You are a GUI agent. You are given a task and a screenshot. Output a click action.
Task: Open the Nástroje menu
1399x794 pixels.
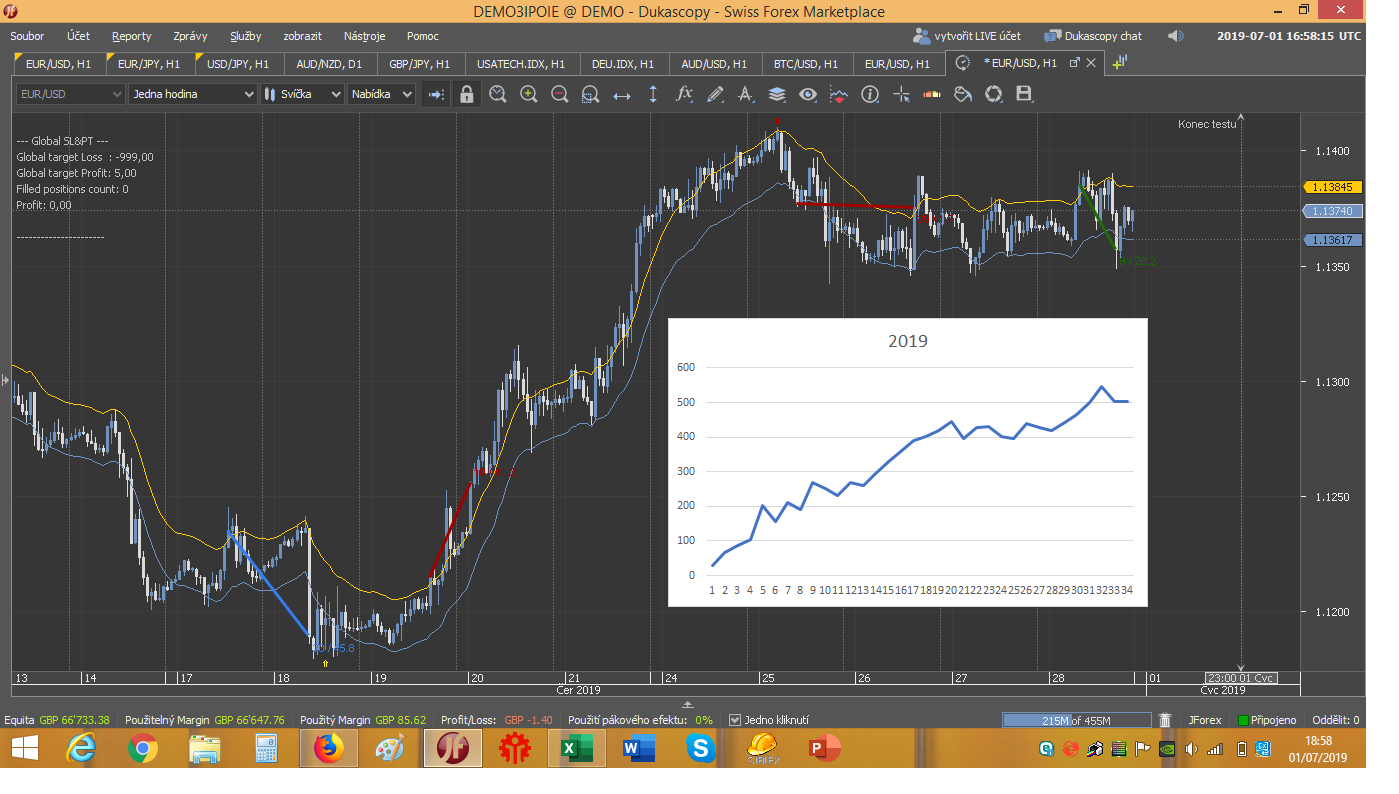[x=364, y=36]
